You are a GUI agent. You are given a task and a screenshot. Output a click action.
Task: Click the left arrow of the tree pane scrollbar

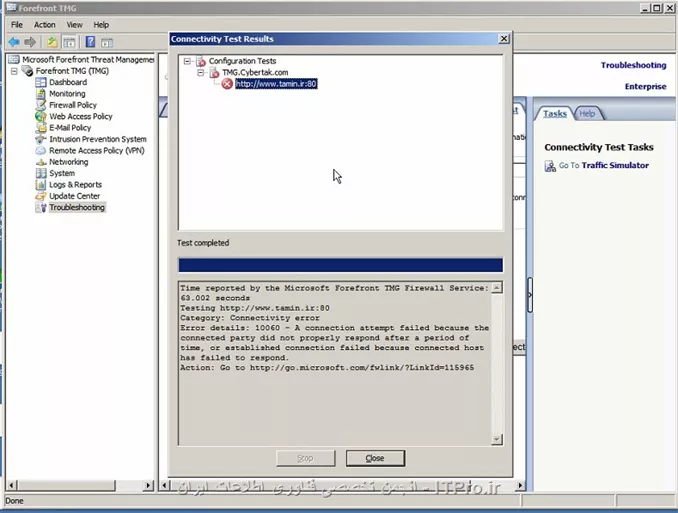tap(11, 485)
